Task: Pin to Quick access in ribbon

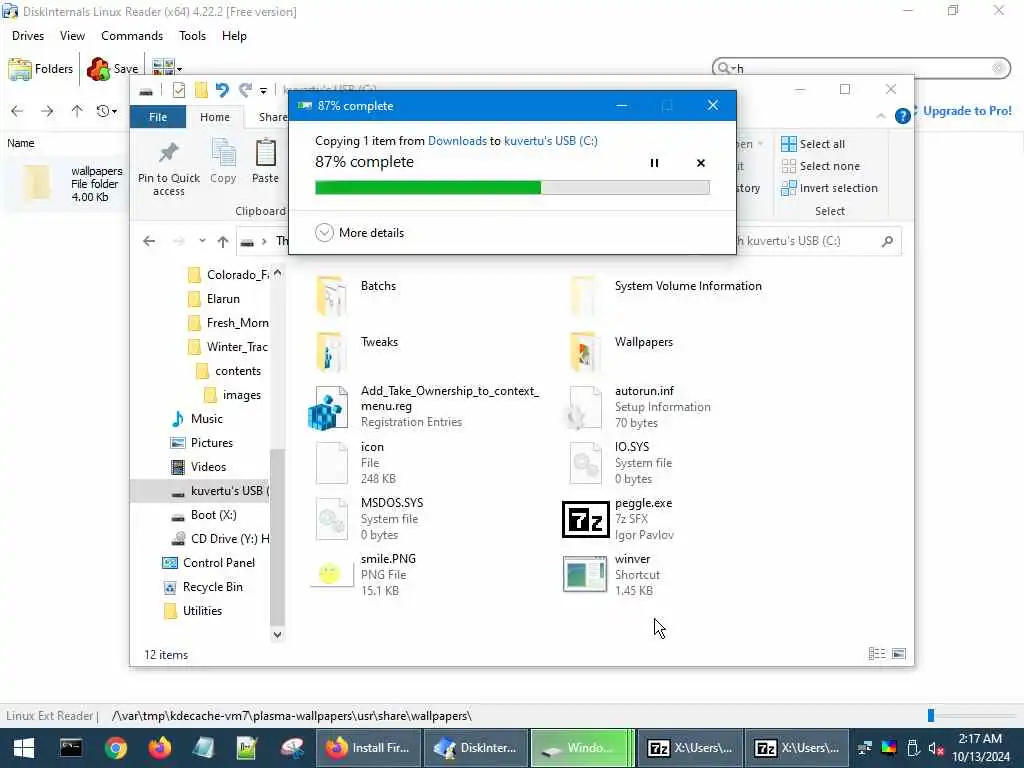Action: pyautogui.click(x=168, y=168)
